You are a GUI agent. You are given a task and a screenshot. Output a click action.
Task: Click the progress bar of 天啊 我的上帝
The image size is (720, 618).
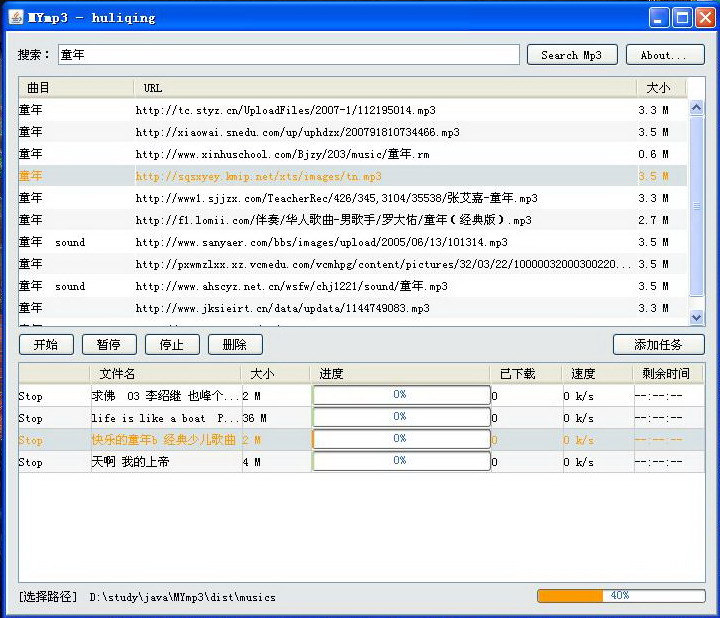pyautogui.click(x=401, y=461)
